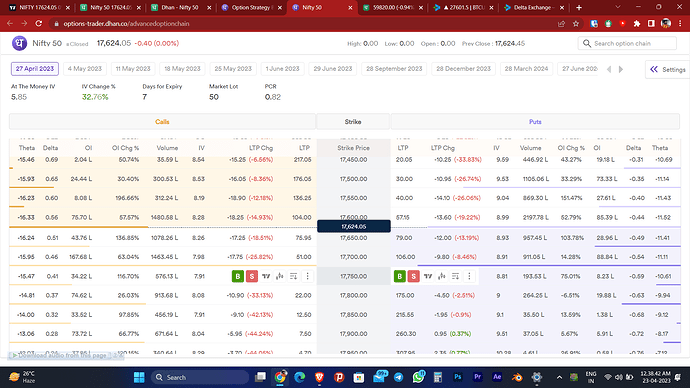This screenshot has height=388, width=690.
Task: Click the Sell button for 17,750 call
Action: pyautogui.click(x=252, y=276)
